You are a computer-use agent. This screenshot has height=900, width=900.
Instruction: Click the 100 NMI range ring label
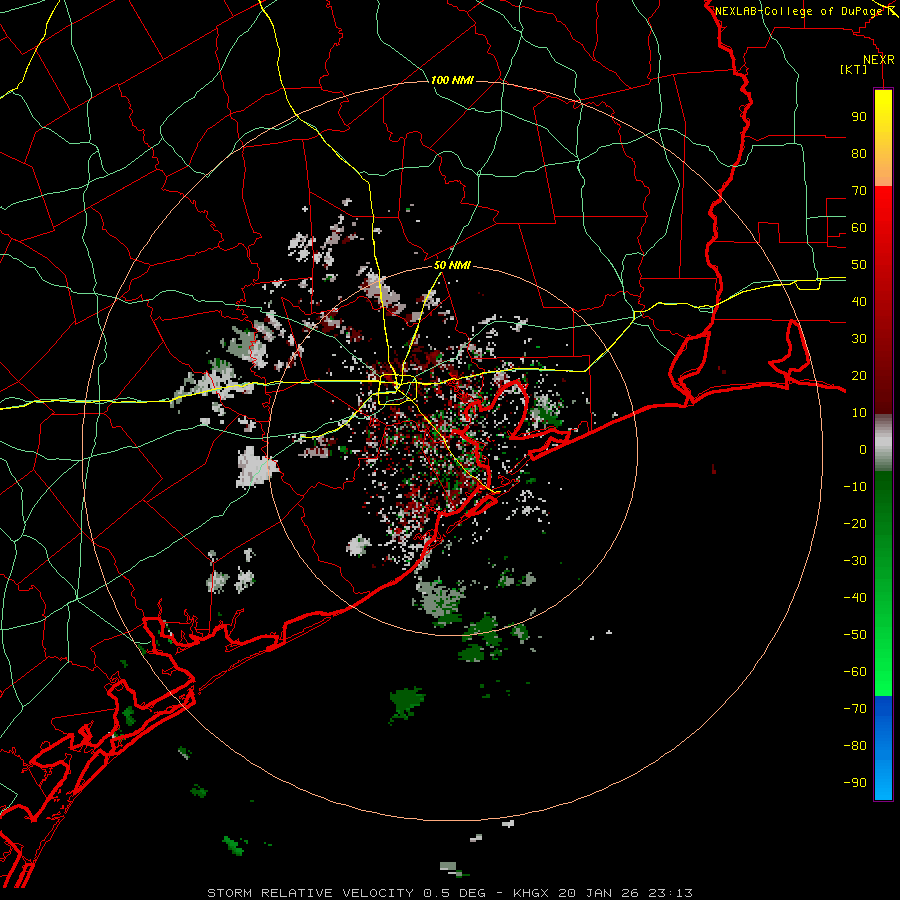452,80
